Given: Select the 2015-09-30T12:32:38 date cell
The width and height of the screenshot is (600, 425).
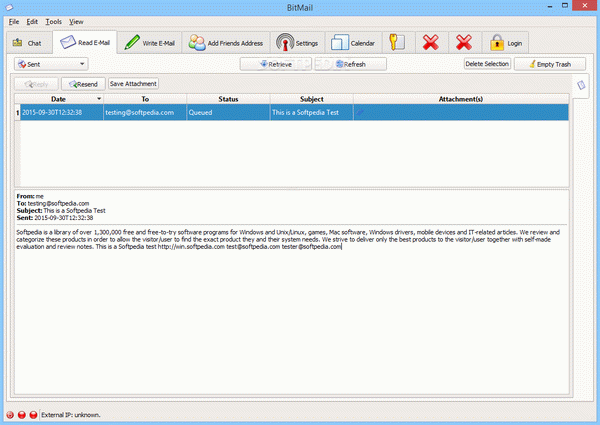Looking at the screenshot, I should [62, 112].
